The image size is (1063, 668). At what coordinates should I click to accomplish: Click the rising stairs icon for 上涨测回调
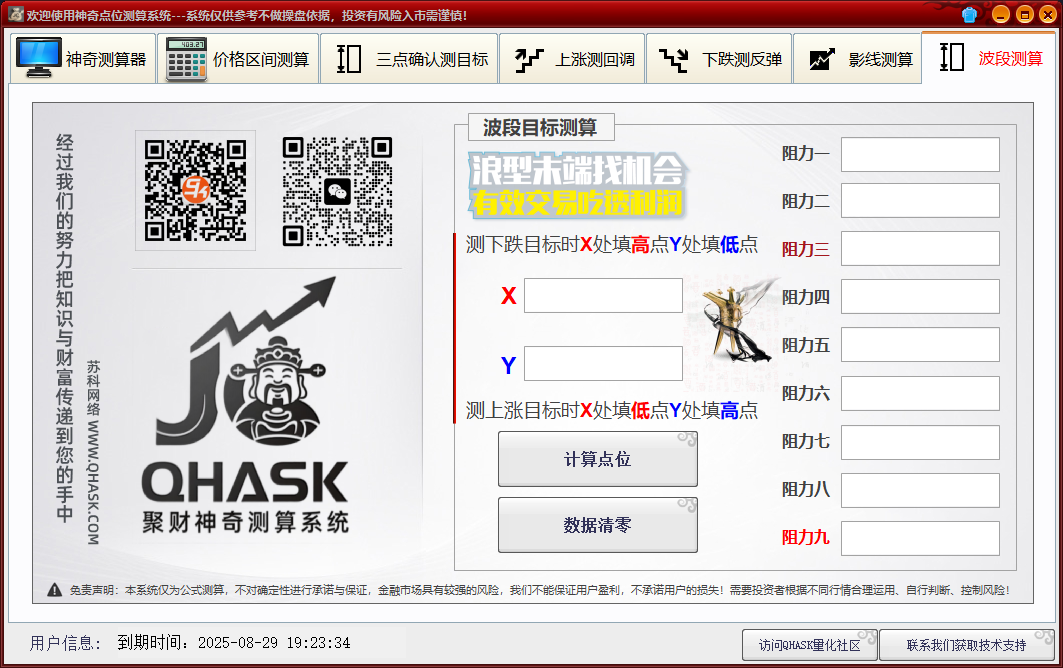(x=529, y=60)
